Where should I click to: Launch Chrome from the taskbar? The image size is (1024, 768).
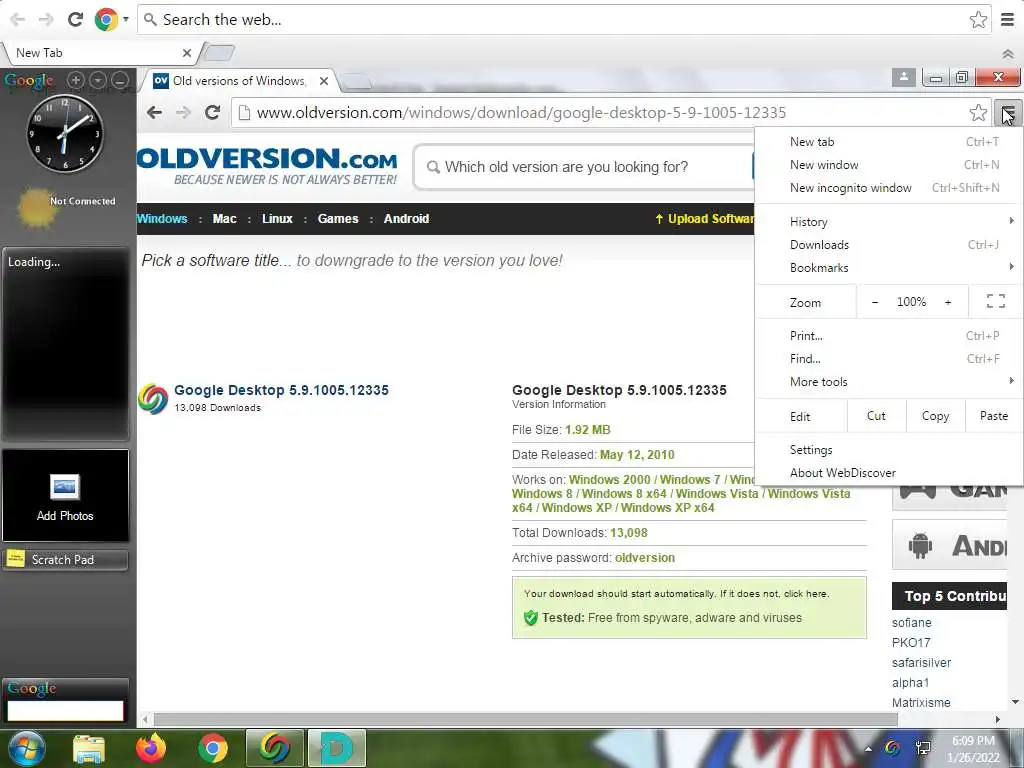[x=213, y=748]
